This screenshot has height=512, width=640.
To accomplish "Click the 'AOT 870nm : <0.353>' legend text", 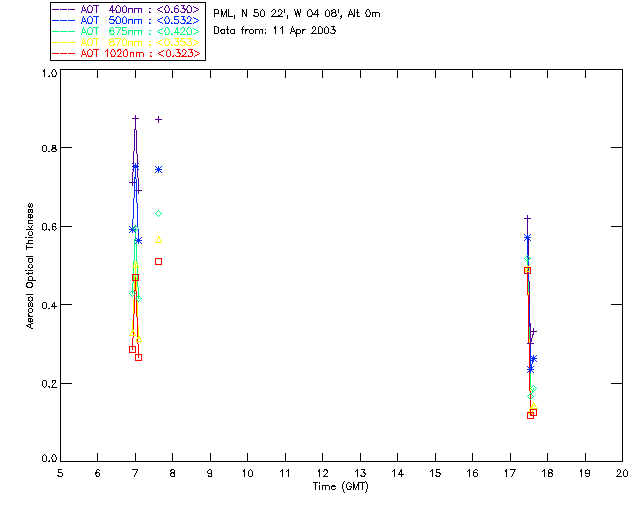I will [x=140, y=42].
